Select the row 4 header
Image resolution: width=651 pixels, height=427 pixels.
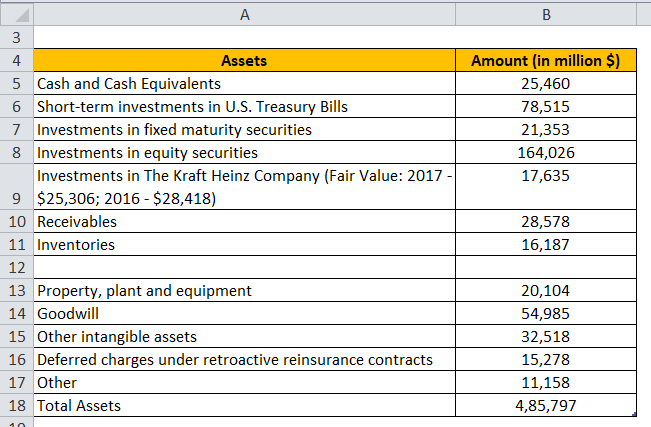point(17,60)
